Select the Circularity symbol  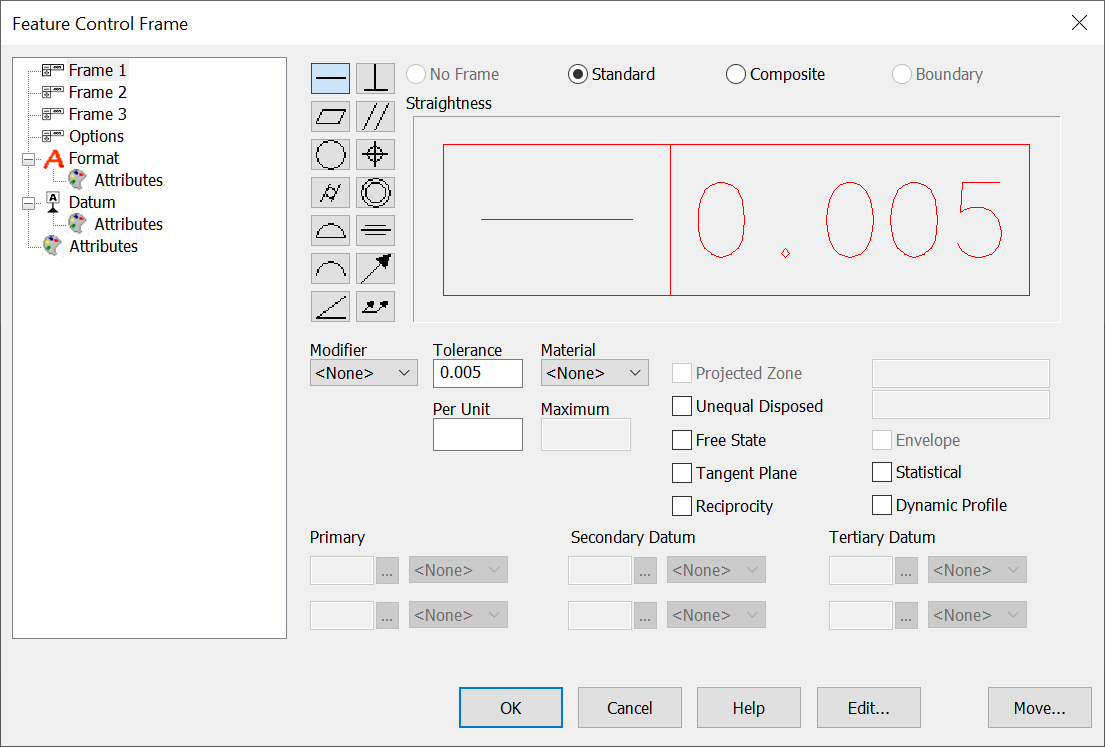coord(330,154)
